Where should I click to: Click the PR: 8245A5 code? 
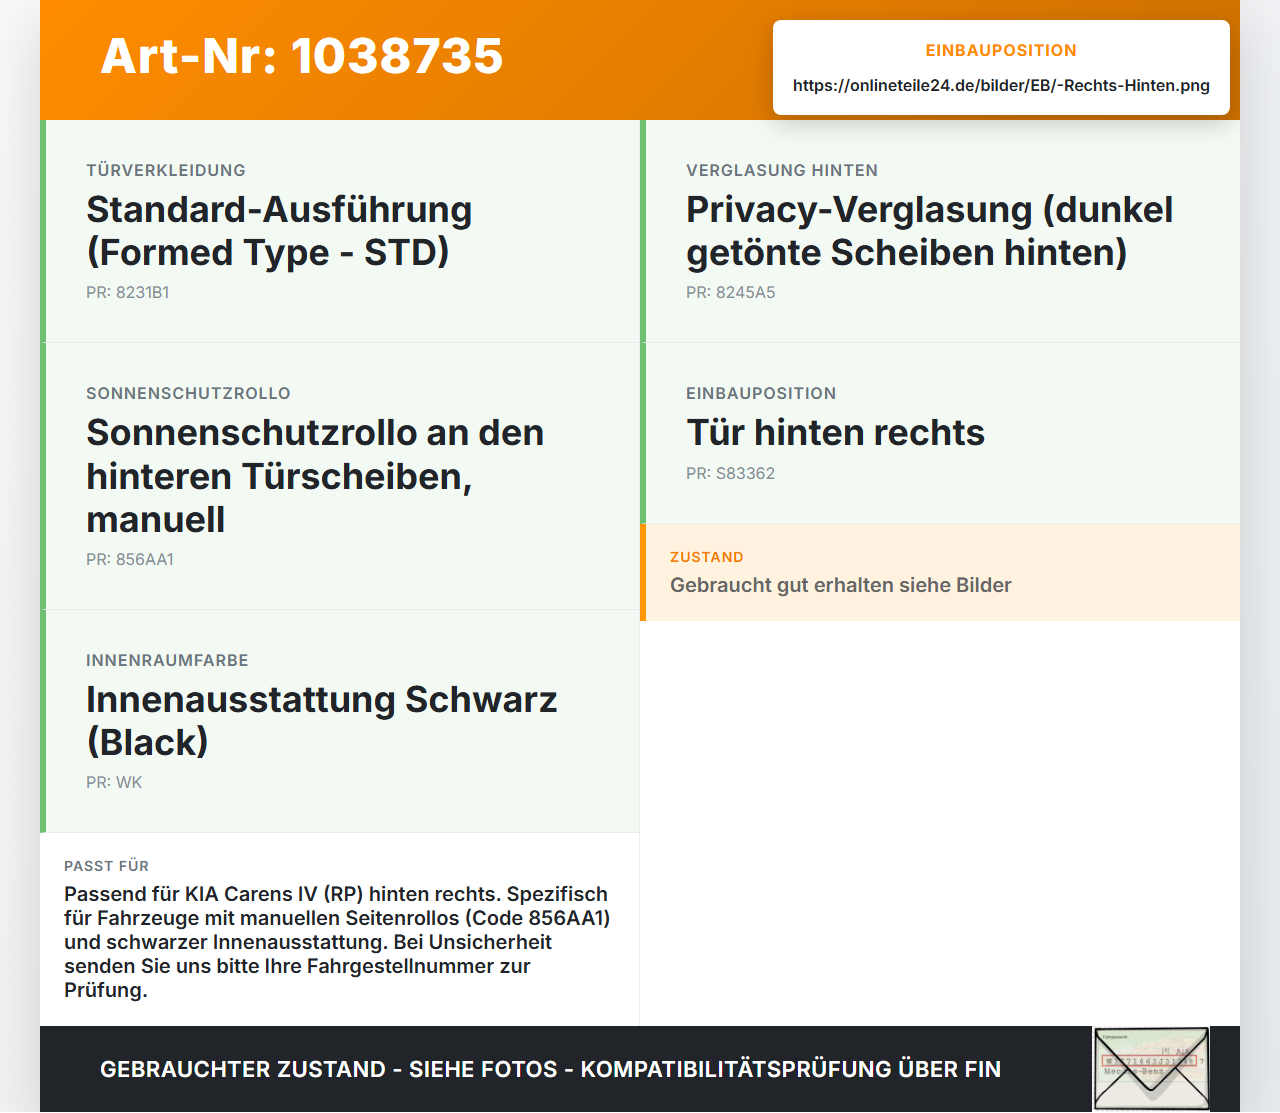[x=730, y=292]
